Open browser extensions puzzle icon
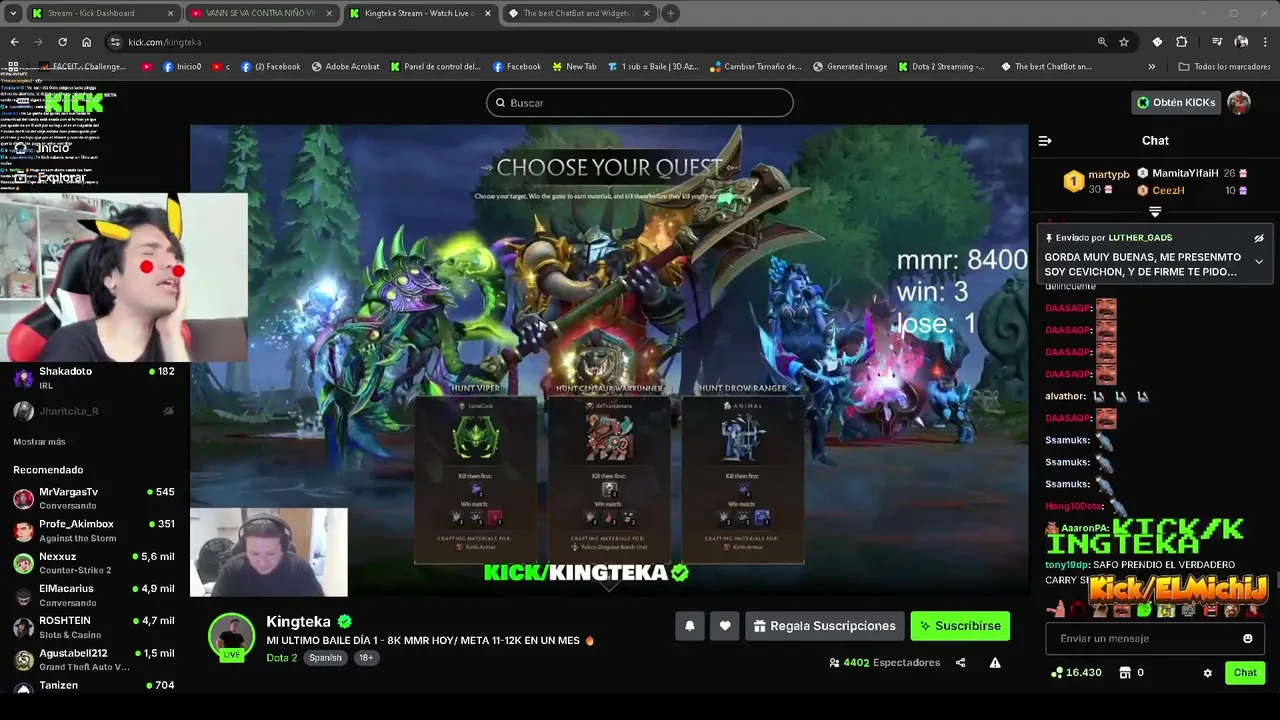Screen dimensions: 1280x720 click(x=1181, y=42)
